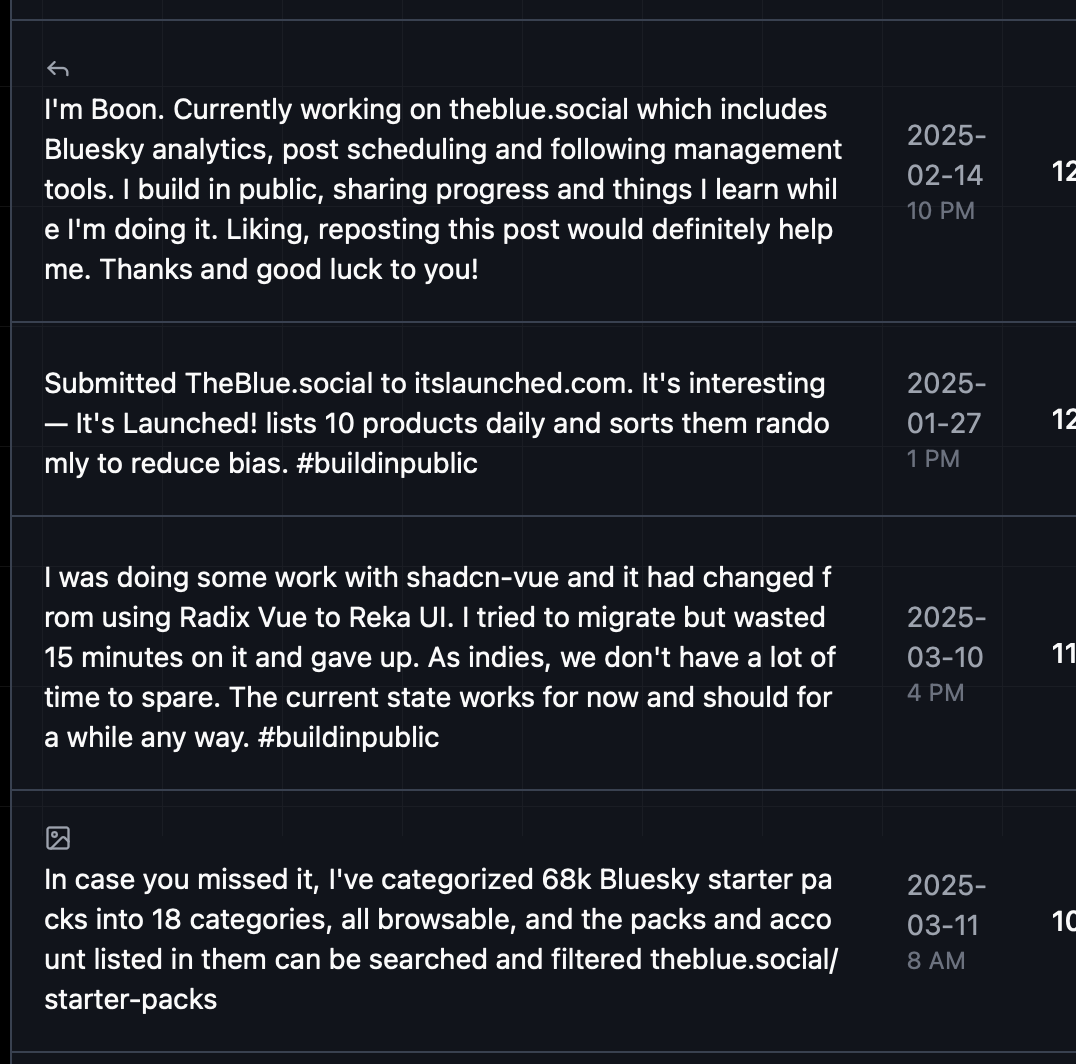Viewport: 1076px width, 1064px height.
Task: Click the 10 PM time label
Action: 941,211
